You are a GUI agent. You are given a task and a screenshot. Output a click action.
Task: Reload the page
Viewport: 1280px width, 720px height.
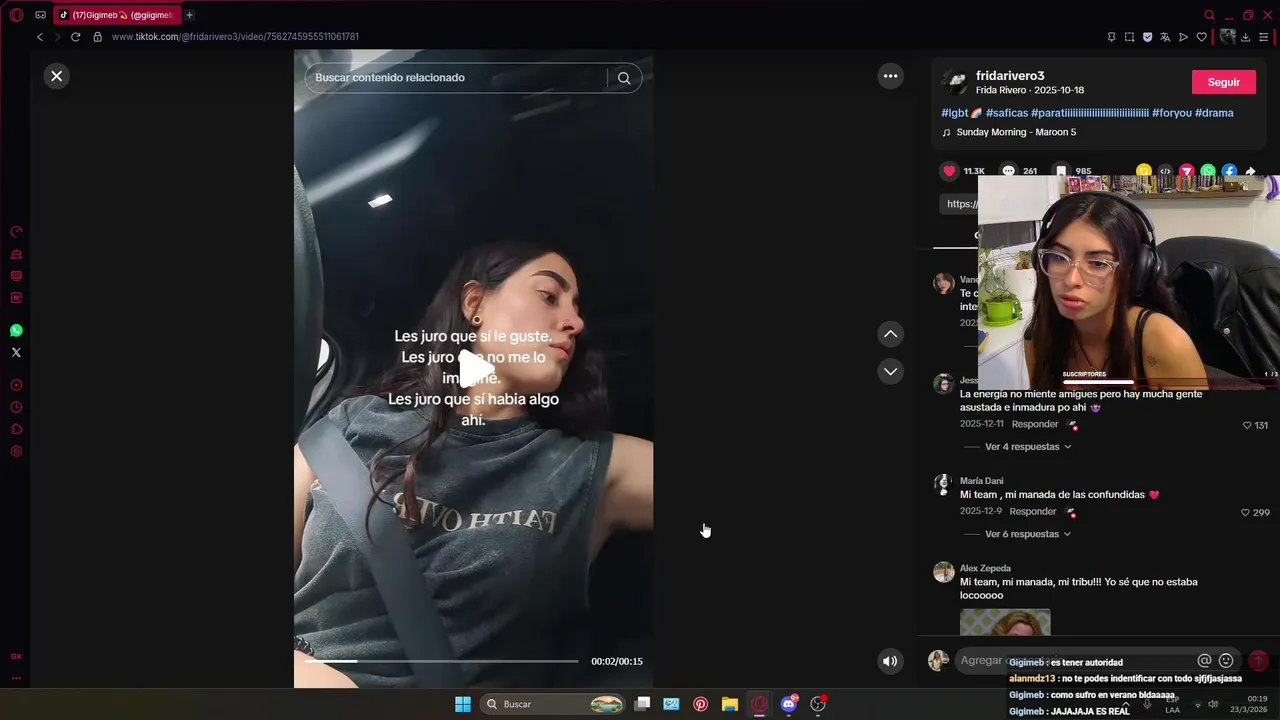pyautogui.click(x=75, y=37)
